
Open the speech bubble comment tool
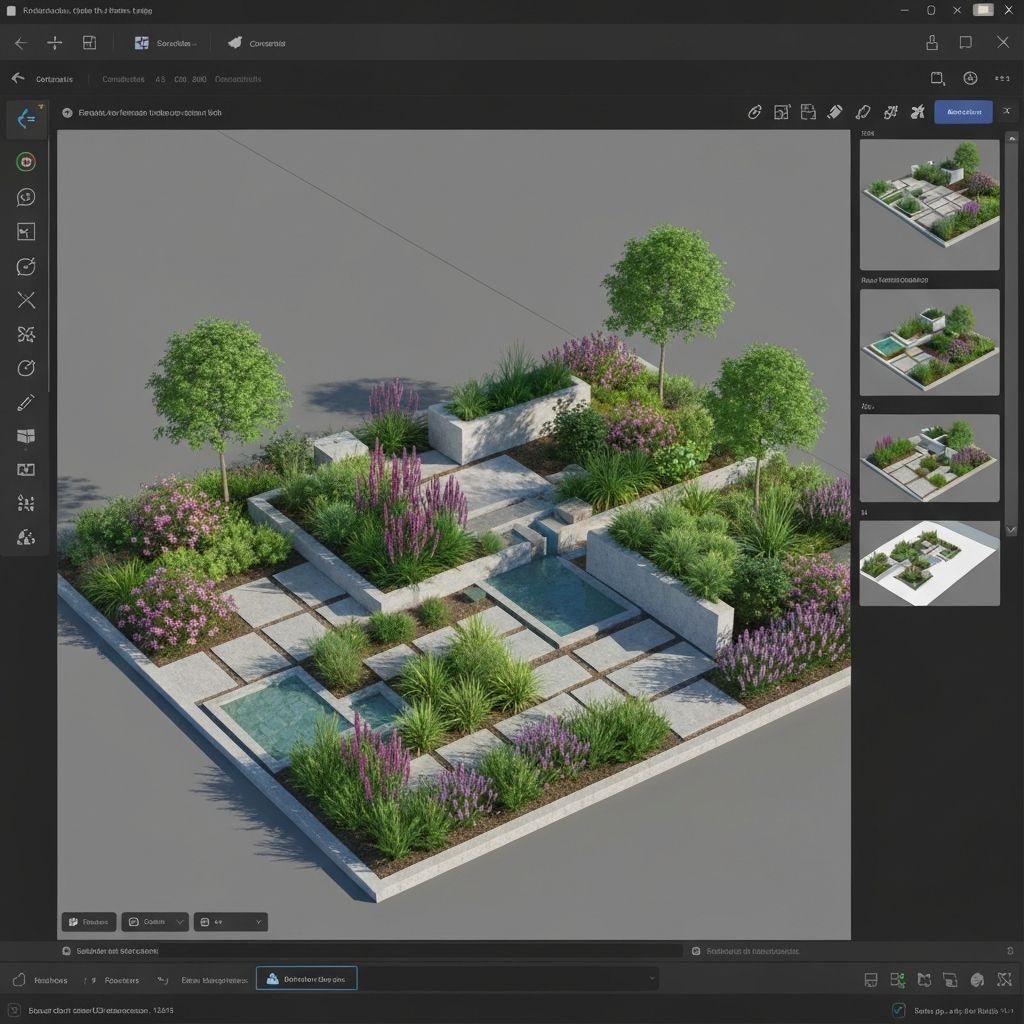26,197
